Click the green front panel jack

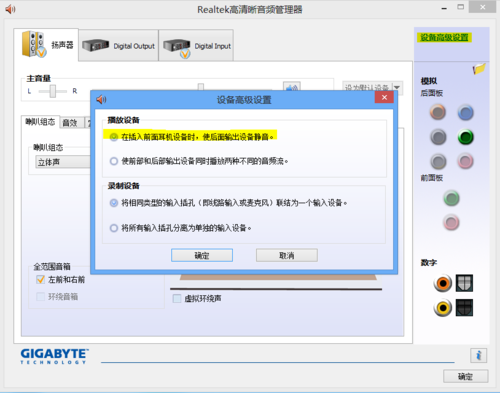[451, 198]
